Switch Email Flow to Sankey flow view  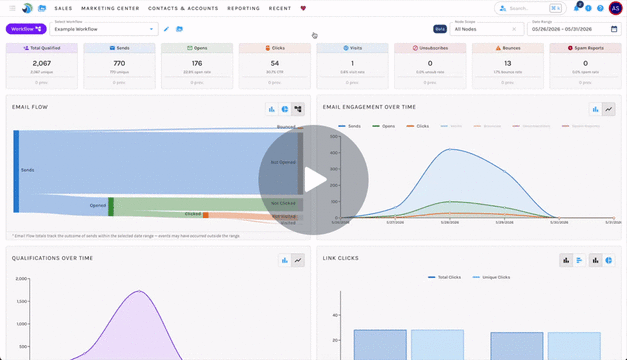point(298,109)
